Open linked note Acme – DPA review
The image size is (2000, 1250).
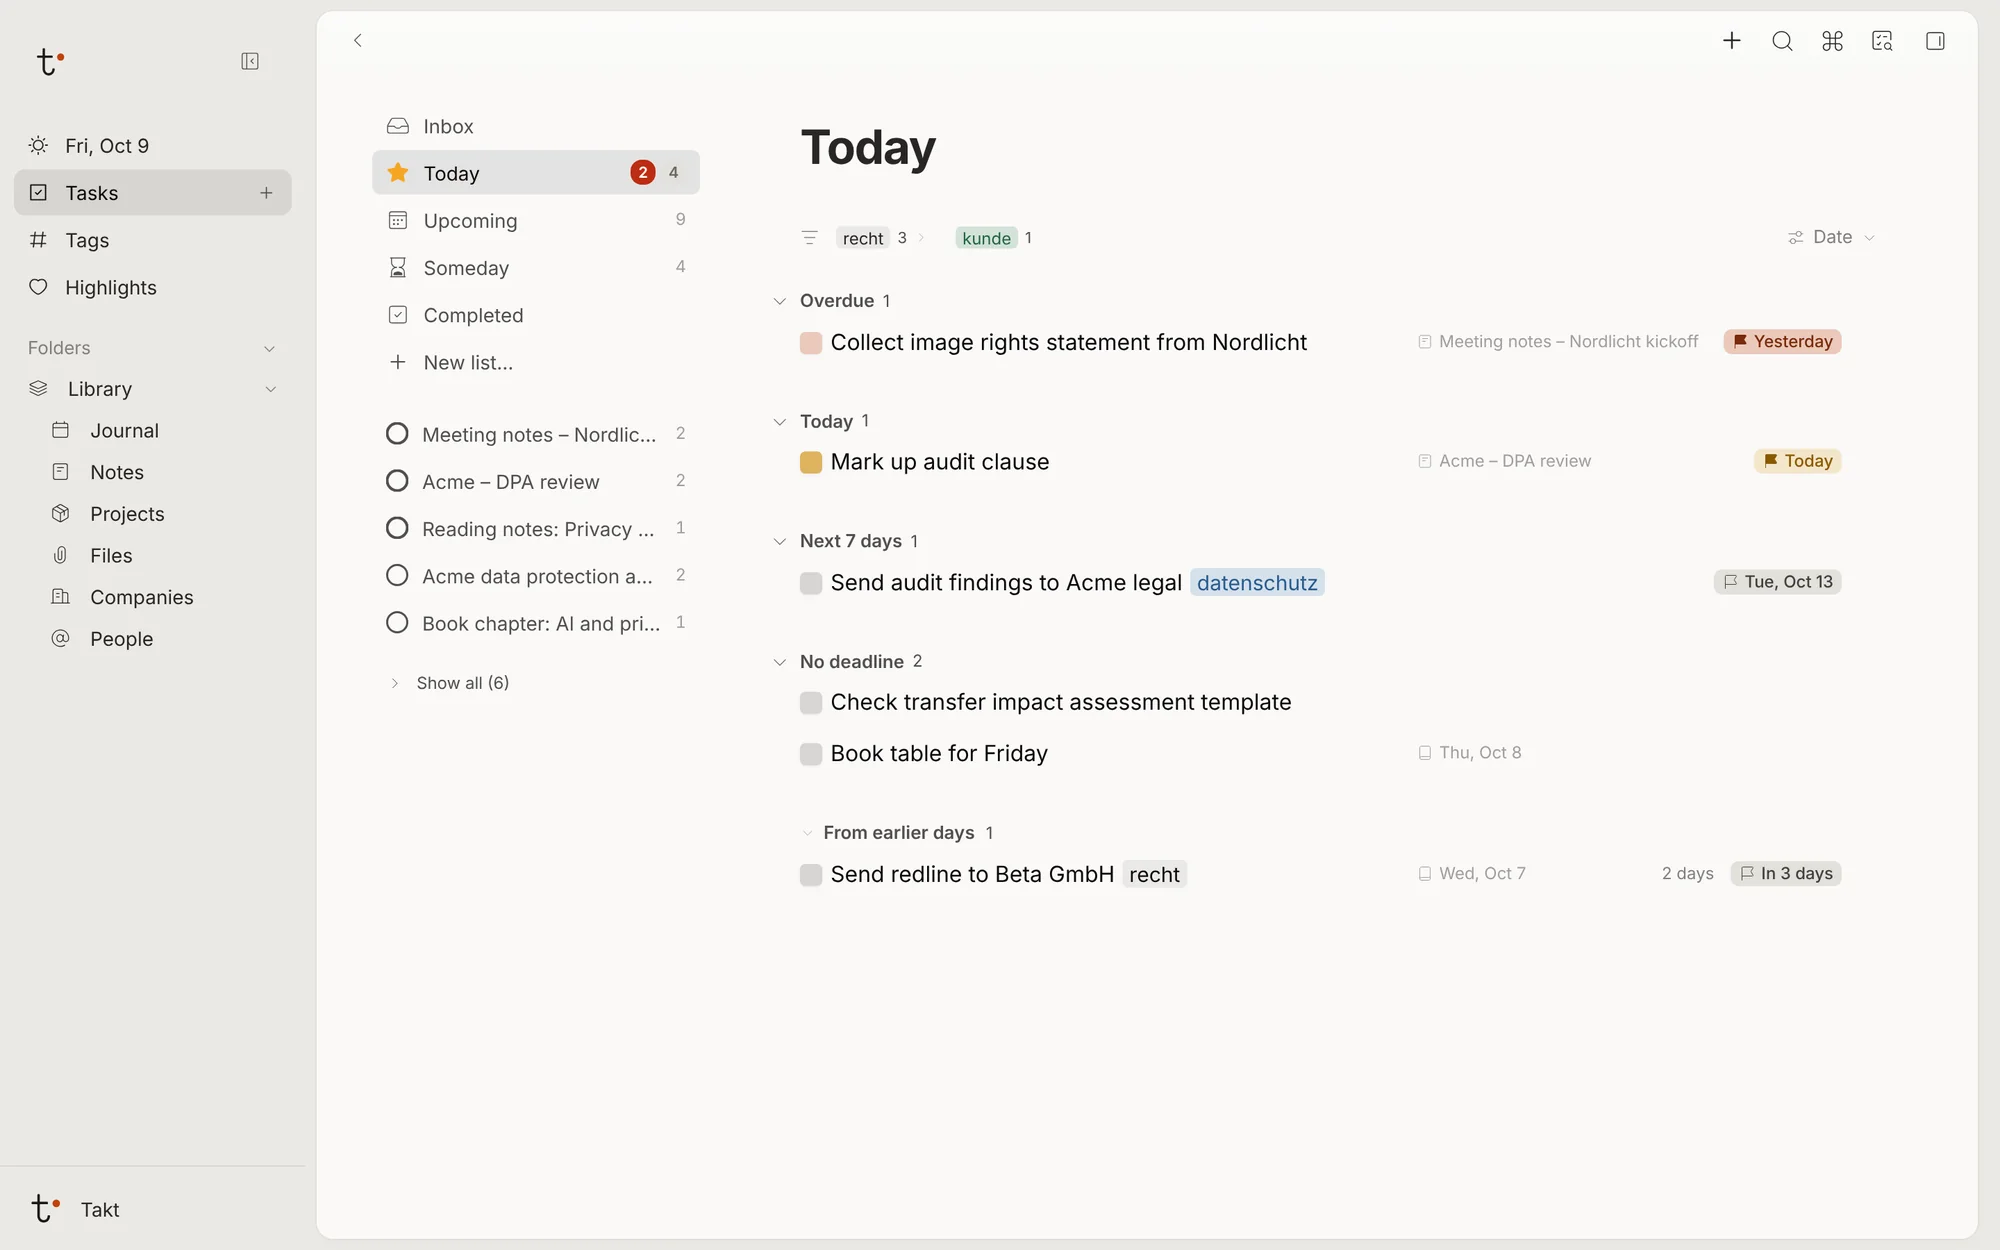(x=1505, y=461)
